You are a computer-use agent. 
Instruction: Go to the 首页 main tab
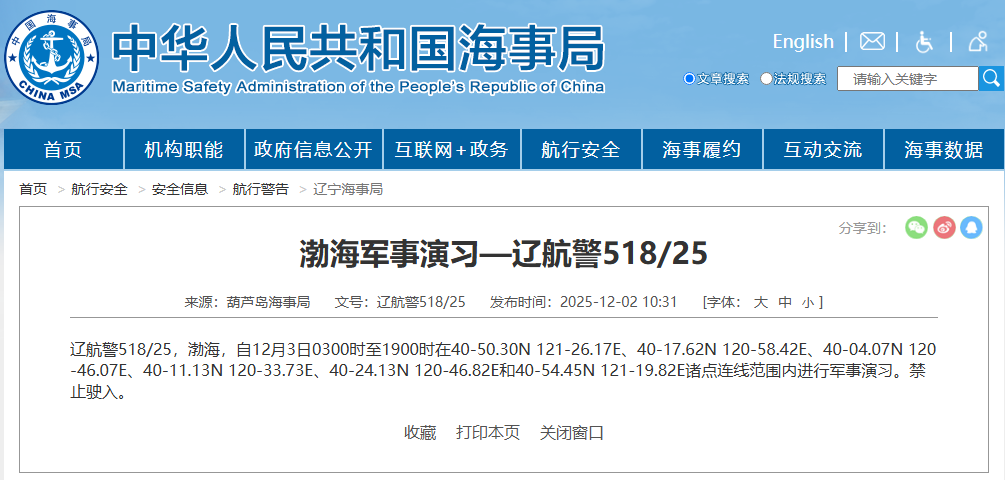pos(63,150)
